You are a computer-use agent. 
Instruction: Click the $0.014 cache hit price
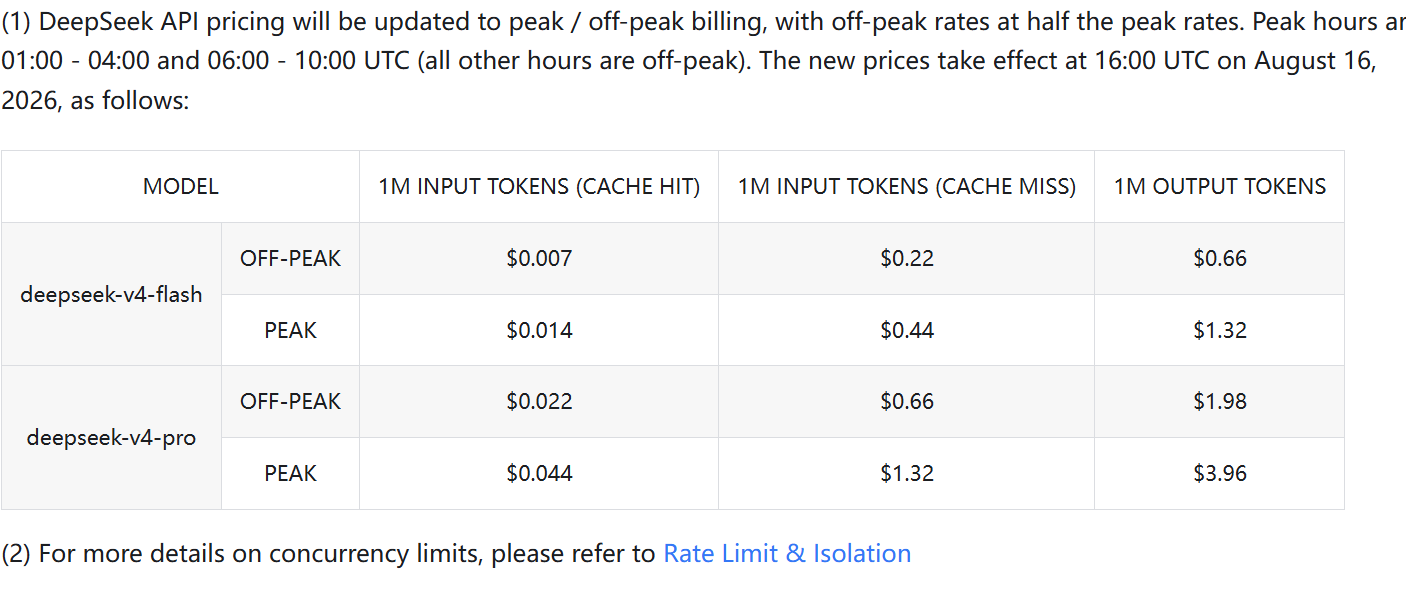pos(539,330)
